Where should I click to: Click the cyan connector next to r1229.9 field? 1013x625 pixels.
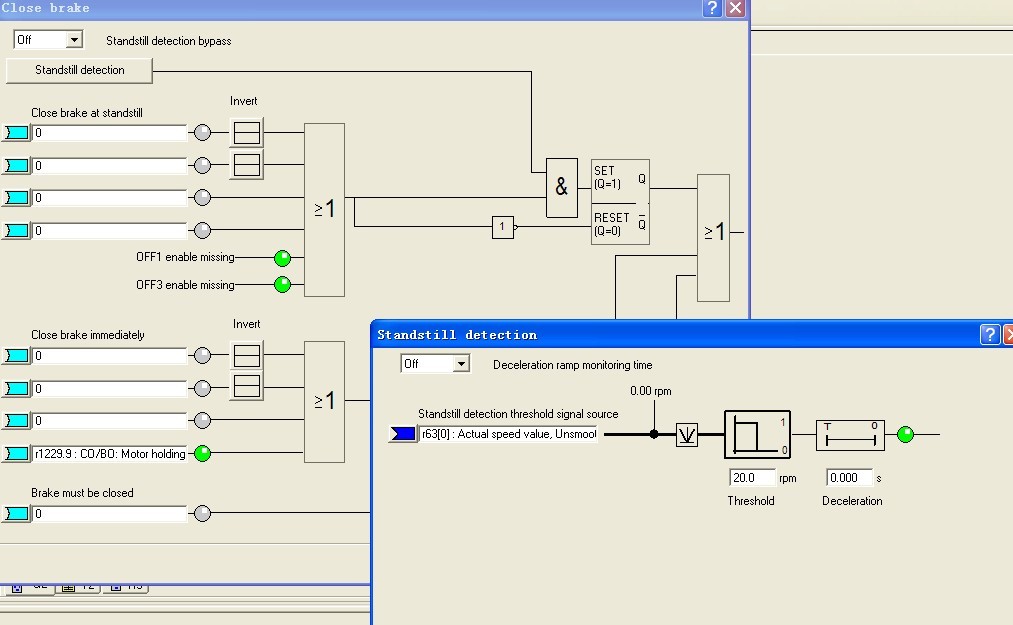[x=16, y=453]
